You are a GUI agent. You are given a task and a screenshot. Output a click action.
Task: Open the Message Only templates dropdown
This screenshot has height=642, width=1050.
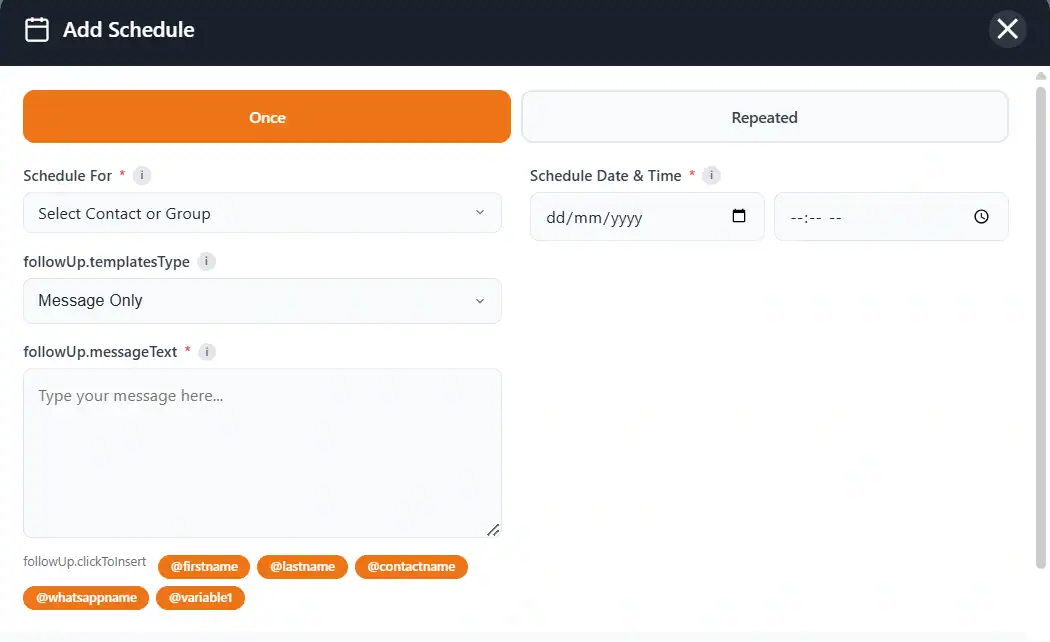coord(262,300)
